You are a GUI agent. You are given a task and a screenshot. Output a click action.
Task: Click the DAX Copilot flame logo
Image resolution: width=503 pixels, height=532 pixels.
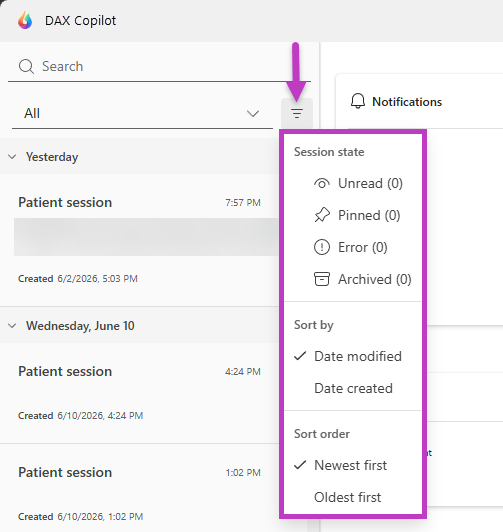pos(25,20)
